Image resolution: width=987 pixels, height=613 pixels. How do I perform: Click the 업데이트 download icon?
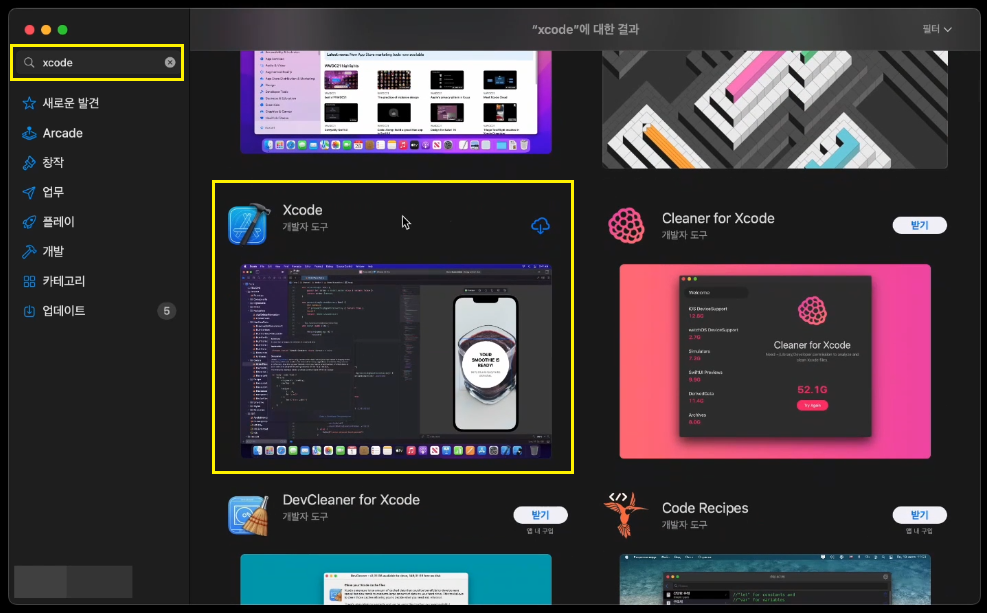pos(29,310)
